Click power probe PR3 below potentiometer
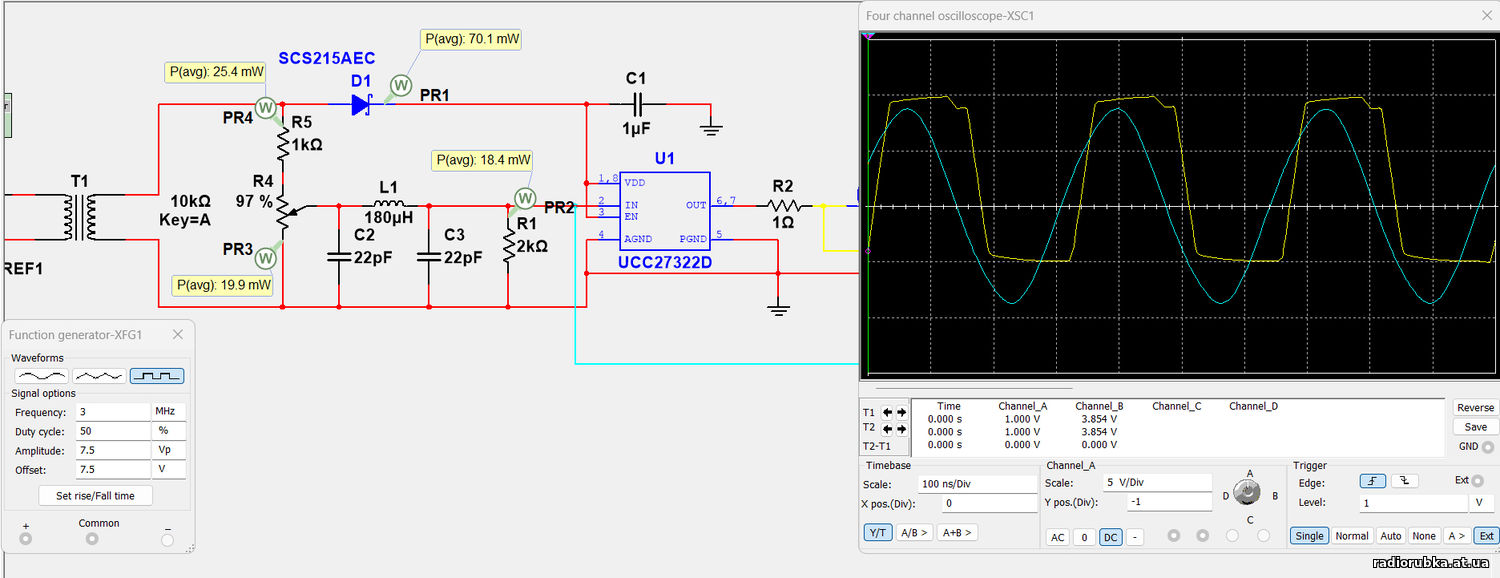The width and height of the screenshot is (1500, 578). (266, 257)
